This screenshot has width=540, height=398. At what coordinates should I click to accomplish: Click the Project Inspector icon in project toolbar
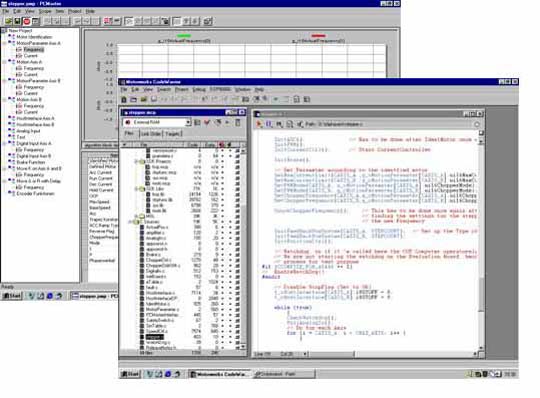point(238,123)
